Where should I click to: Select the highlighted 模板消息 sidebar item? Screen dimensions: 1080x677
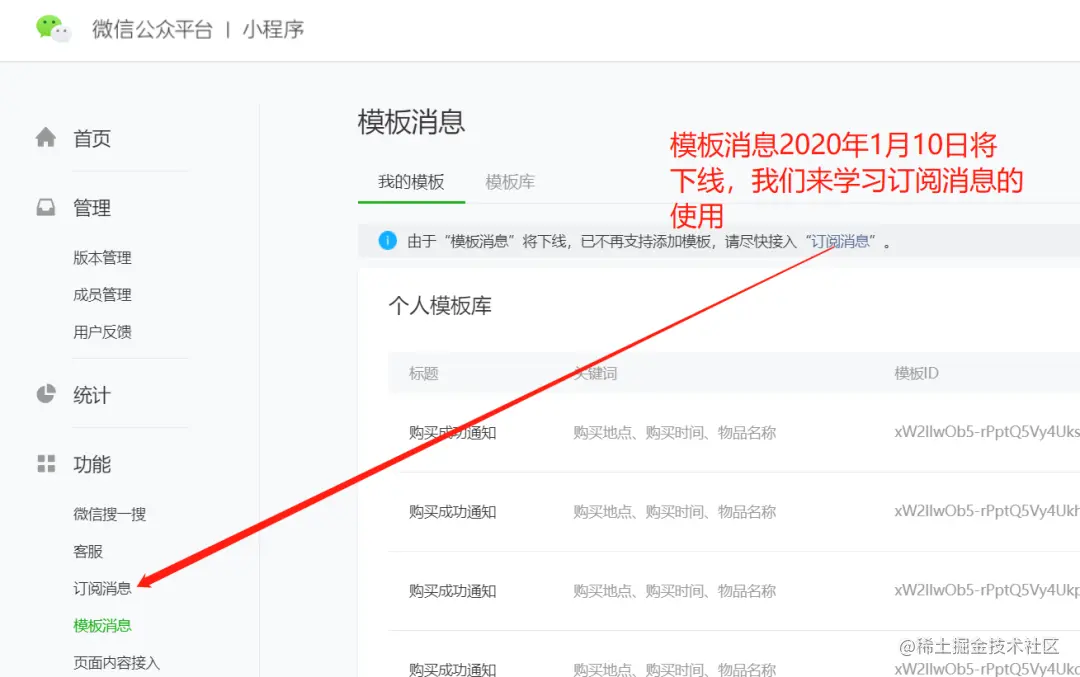[x=102, y=625]
